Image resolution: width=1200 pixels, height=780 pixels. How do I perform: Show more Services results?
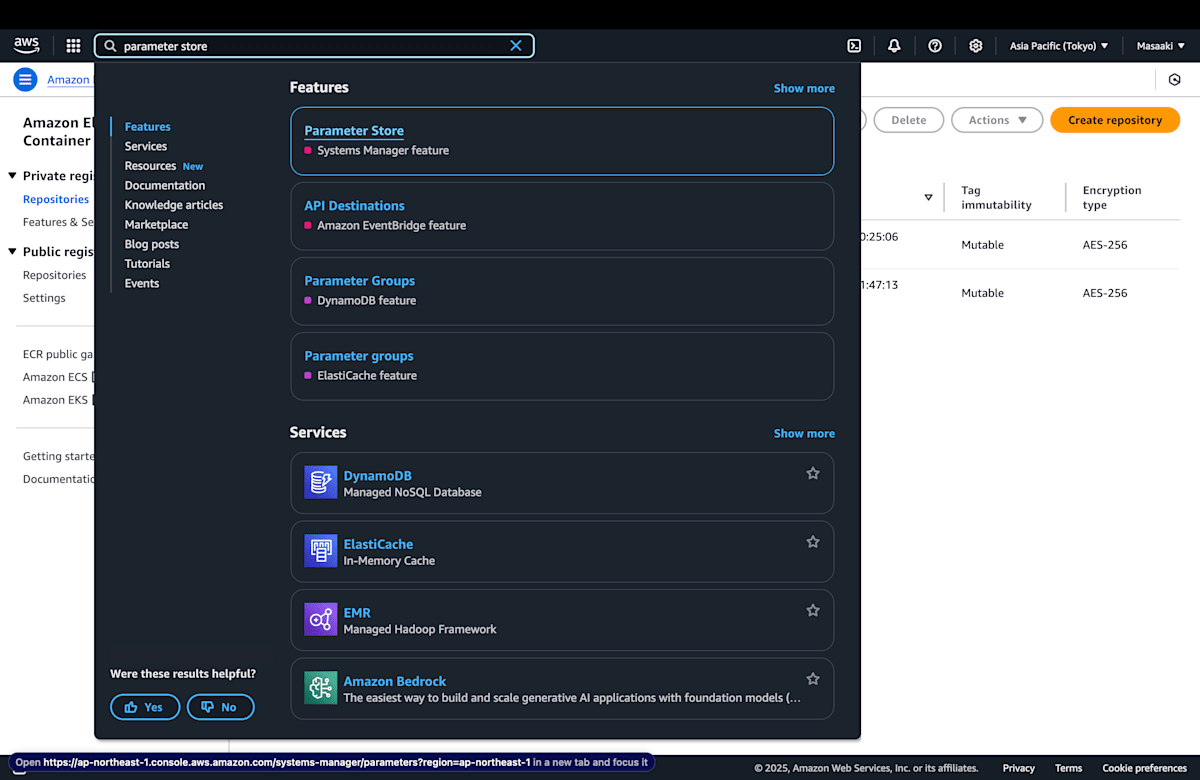click(804, 433)
